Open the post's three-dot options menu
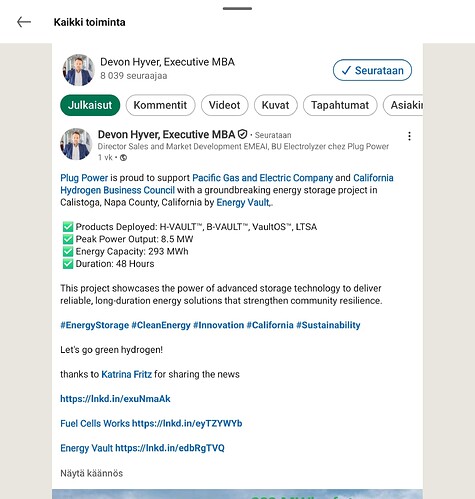Image resolution: width=475 pixels, height=499 pixels. click(409, 136)
